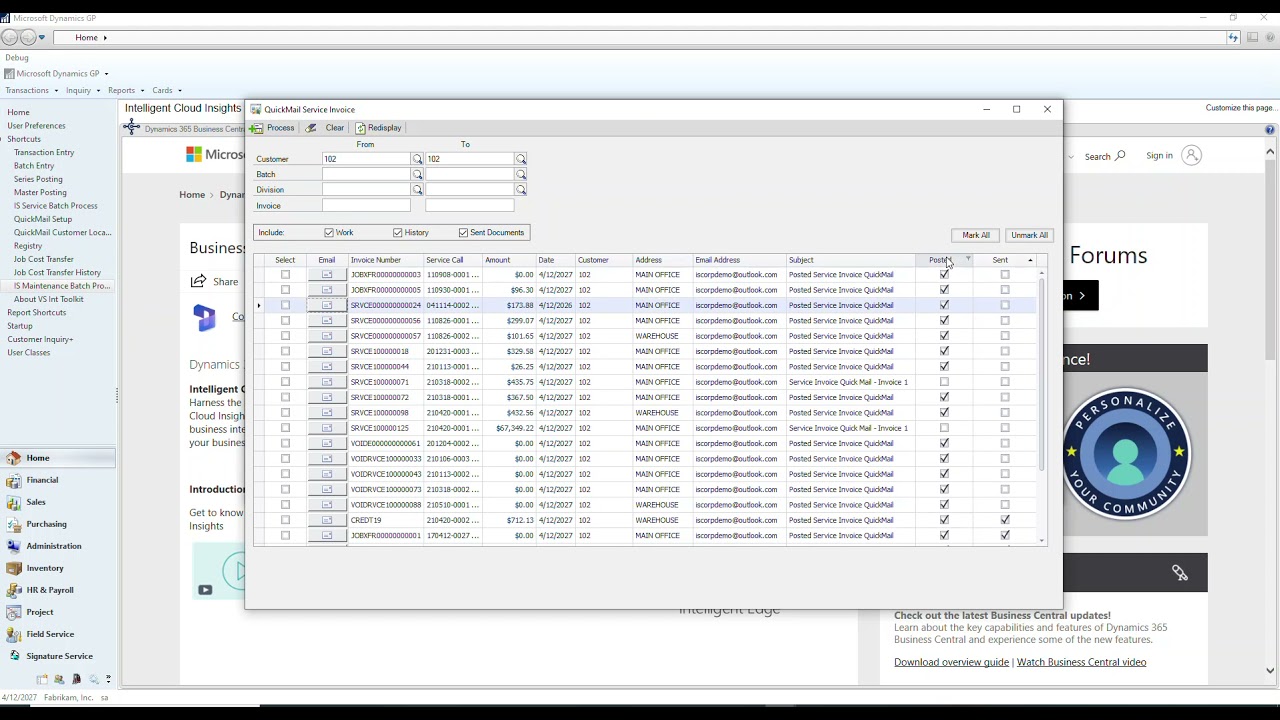Click the video play thumbnail under Introduction
This screenshot has width=1280, height=720.
[x=218, y=571]
